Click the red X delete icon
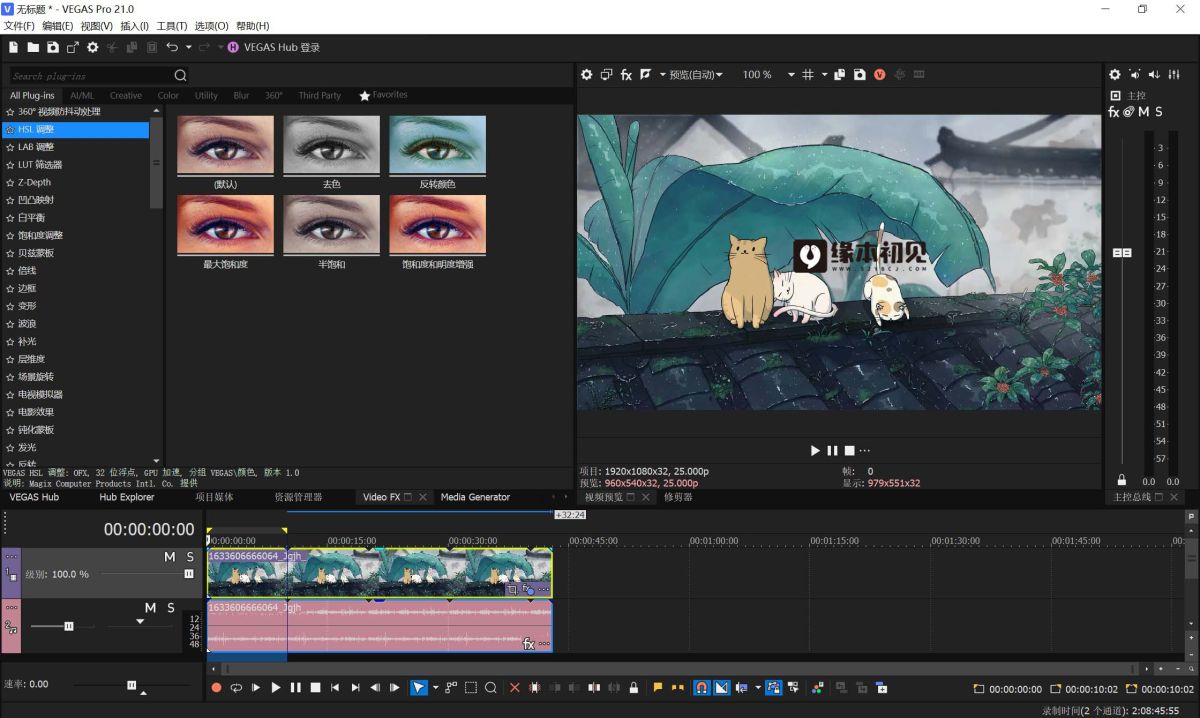 point(515,688)
